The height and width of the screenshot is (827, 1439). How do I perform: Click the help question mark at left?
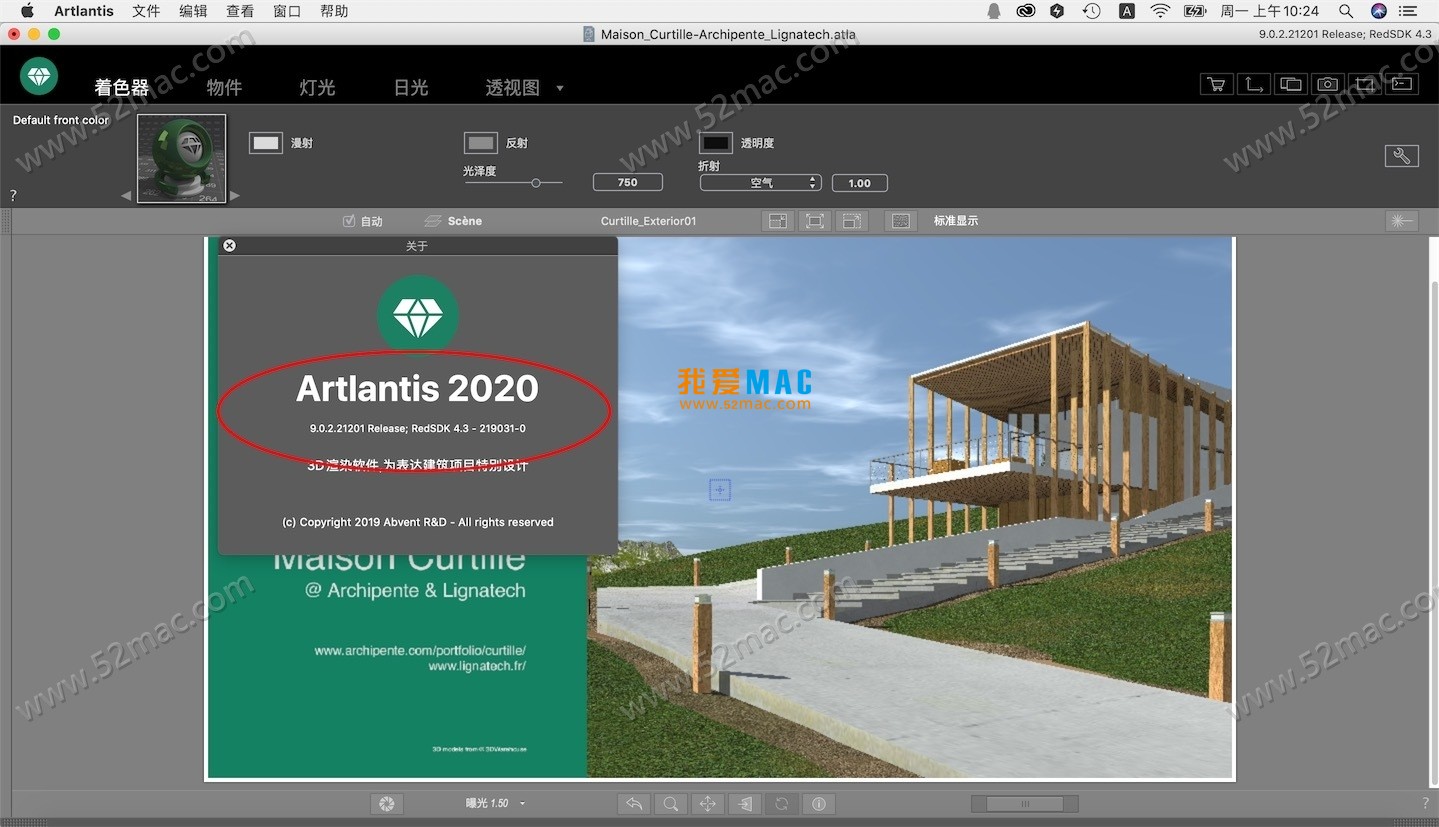tap(13, 196)
